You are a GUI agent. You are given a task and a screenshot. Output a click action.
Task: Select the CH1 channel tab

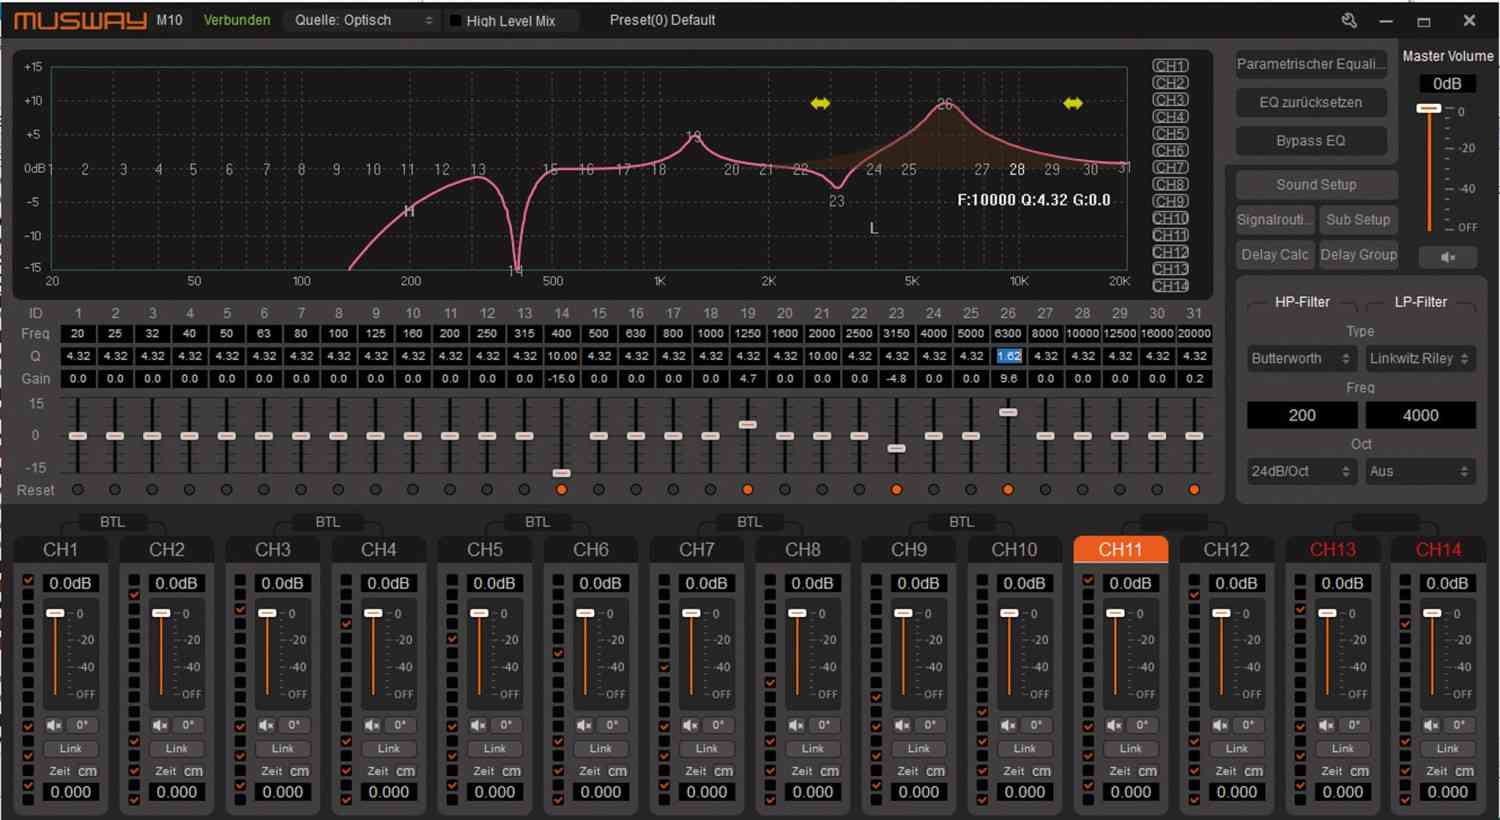(x=60, y=549)
